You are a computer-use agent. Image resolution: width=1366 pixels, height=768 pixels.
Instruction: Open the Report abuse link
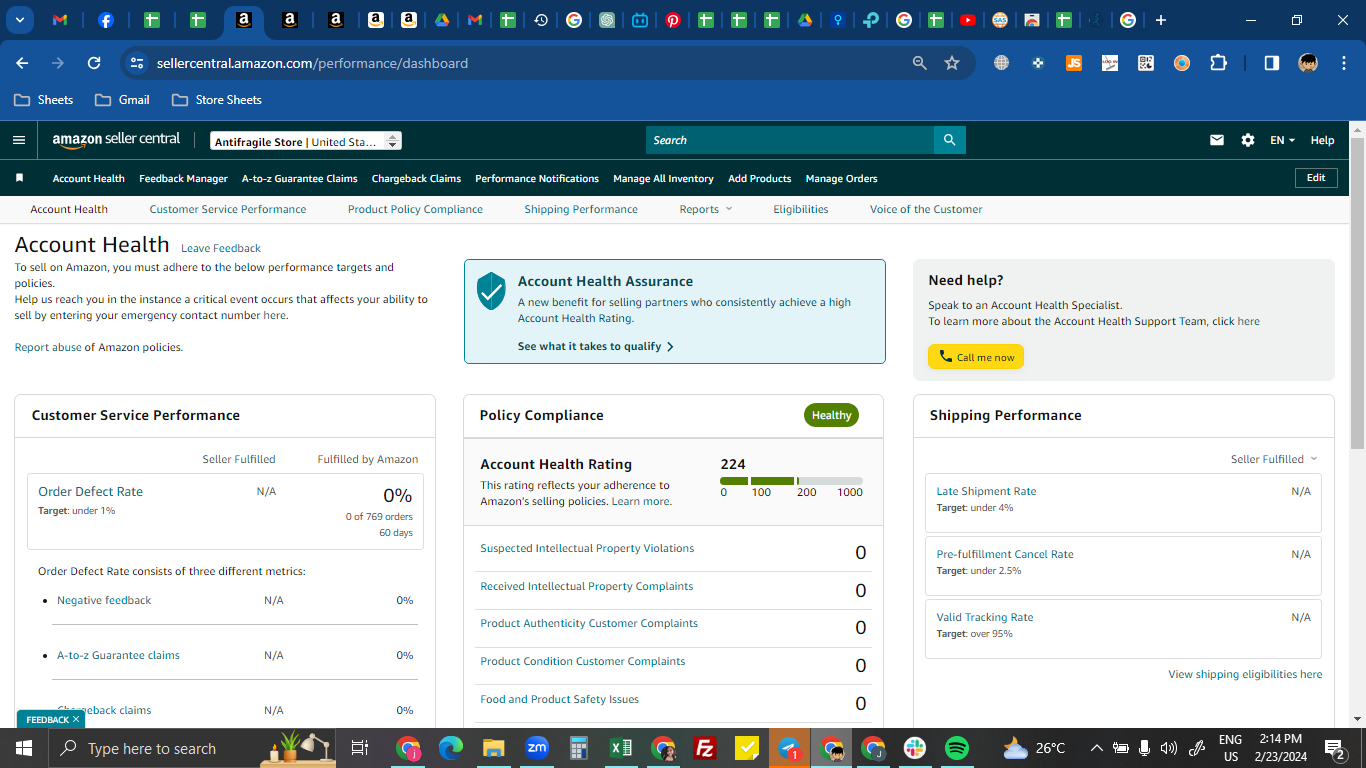click(x=48, y=347)
